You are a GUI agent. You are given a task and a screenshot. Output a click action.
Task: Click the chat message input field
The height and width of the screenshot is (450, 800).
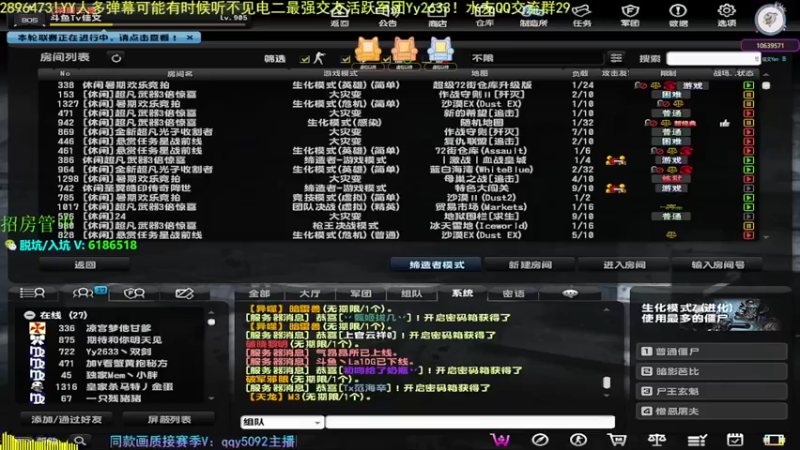click(470, 422)
